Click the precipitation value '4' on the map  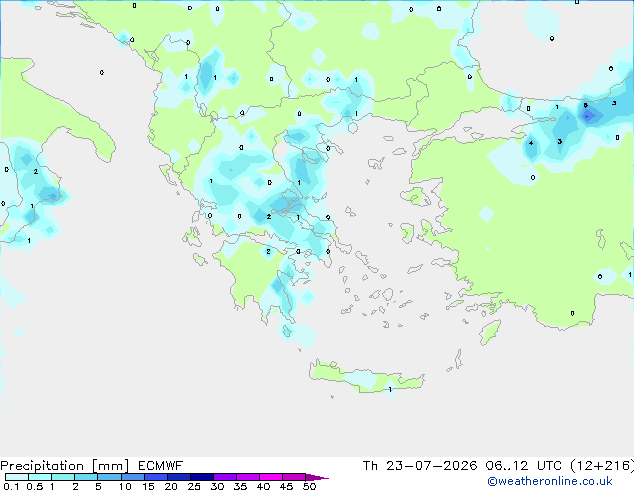(x=531, y=143)
